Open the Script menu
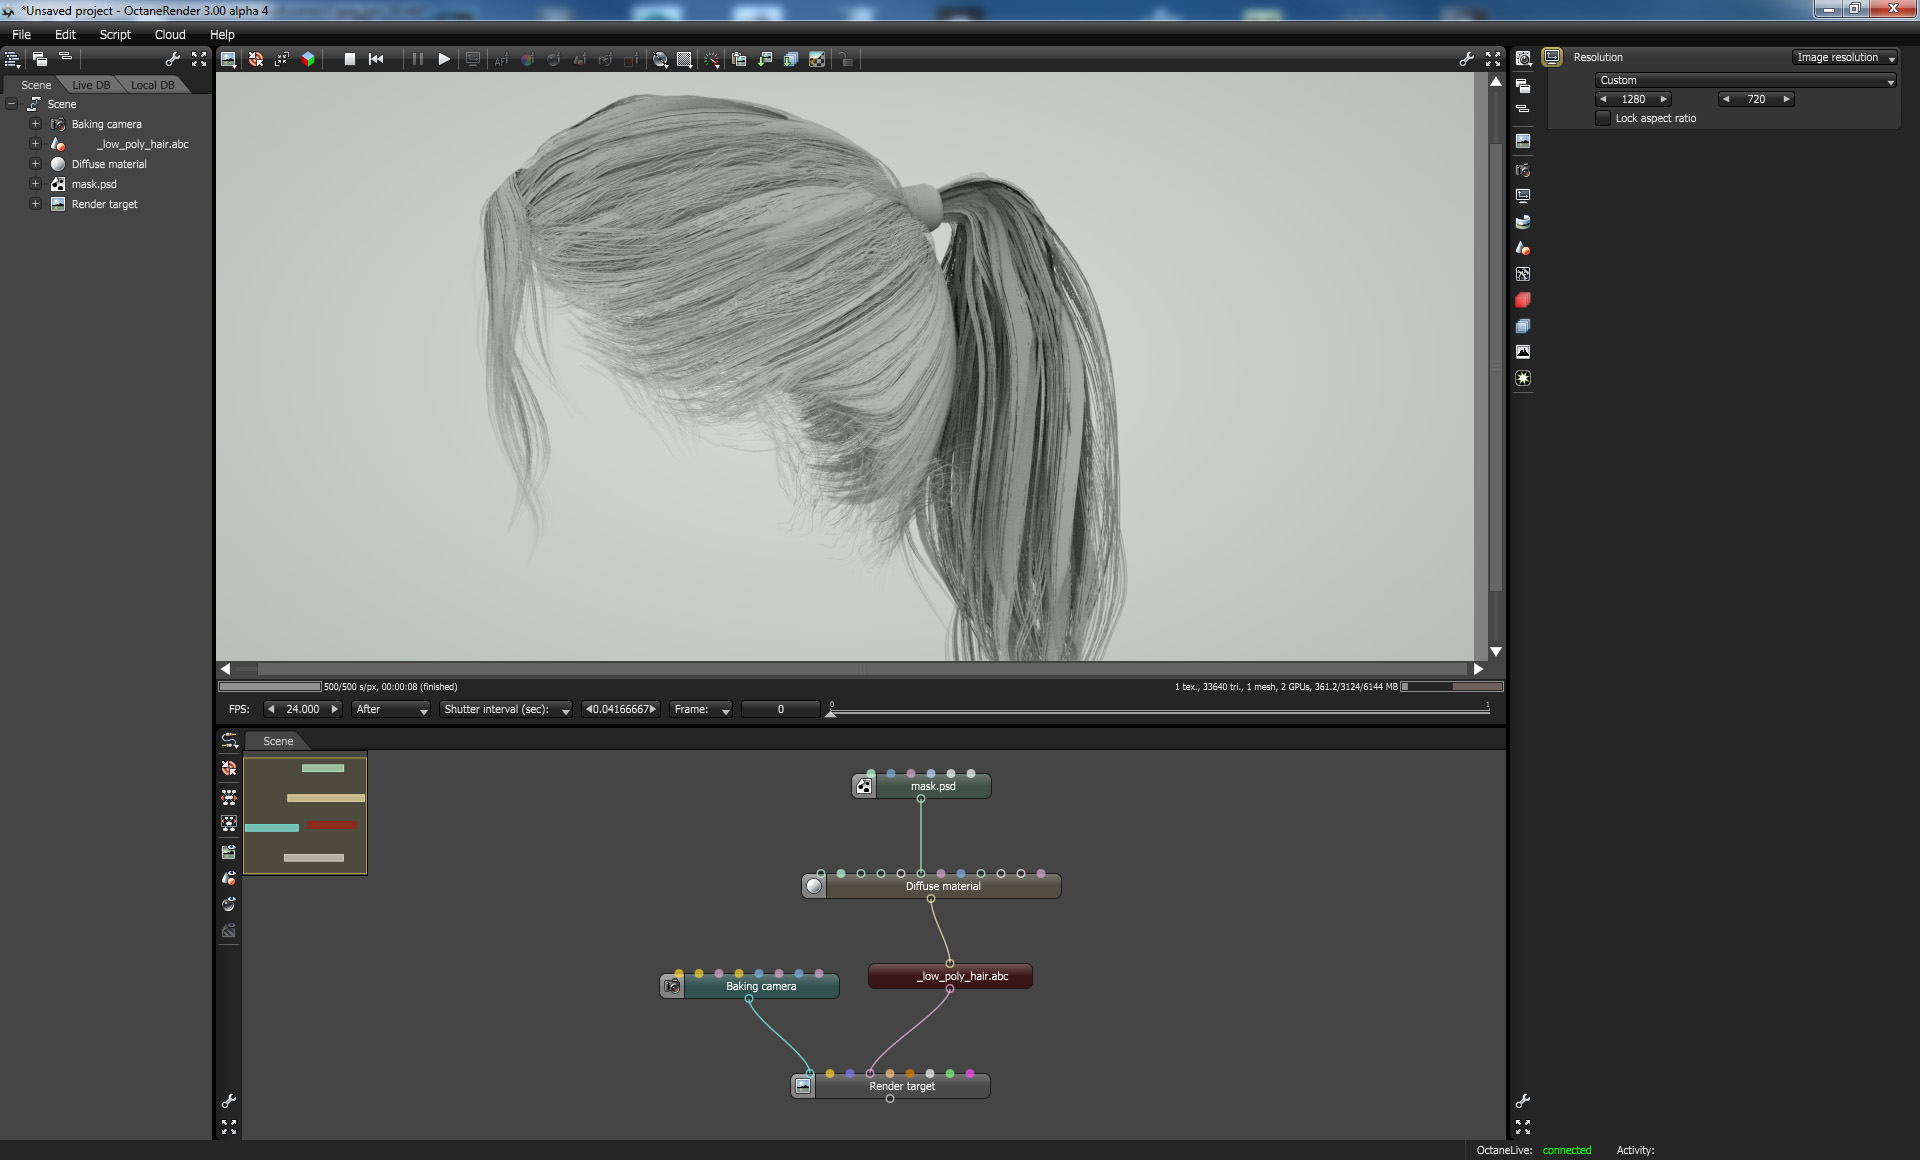 pyautogui.click(x=115, y=34)
